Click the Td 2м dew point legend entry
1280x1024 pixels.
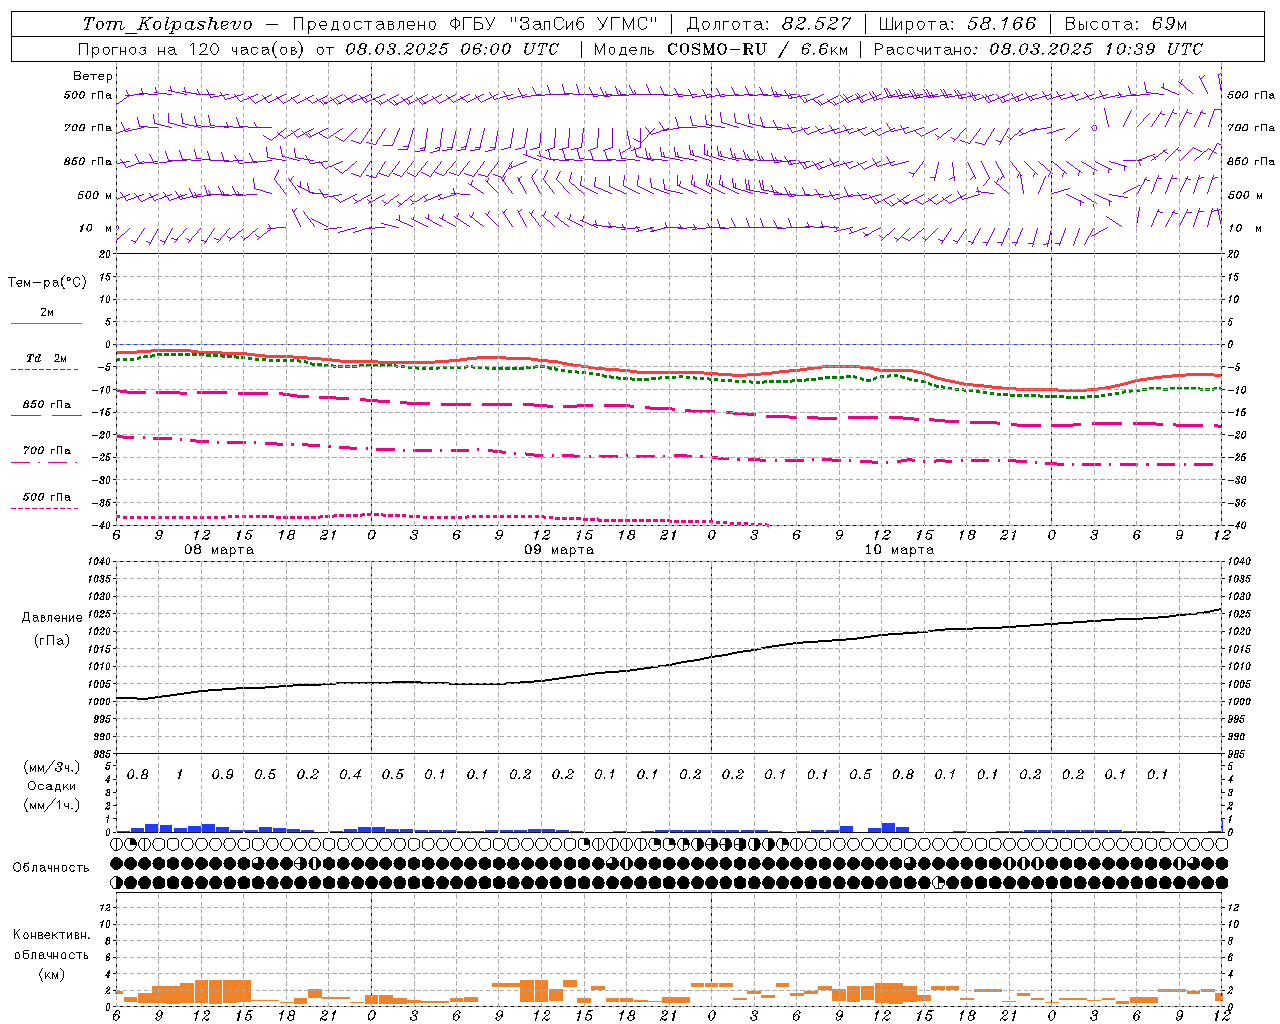point(46,358)
